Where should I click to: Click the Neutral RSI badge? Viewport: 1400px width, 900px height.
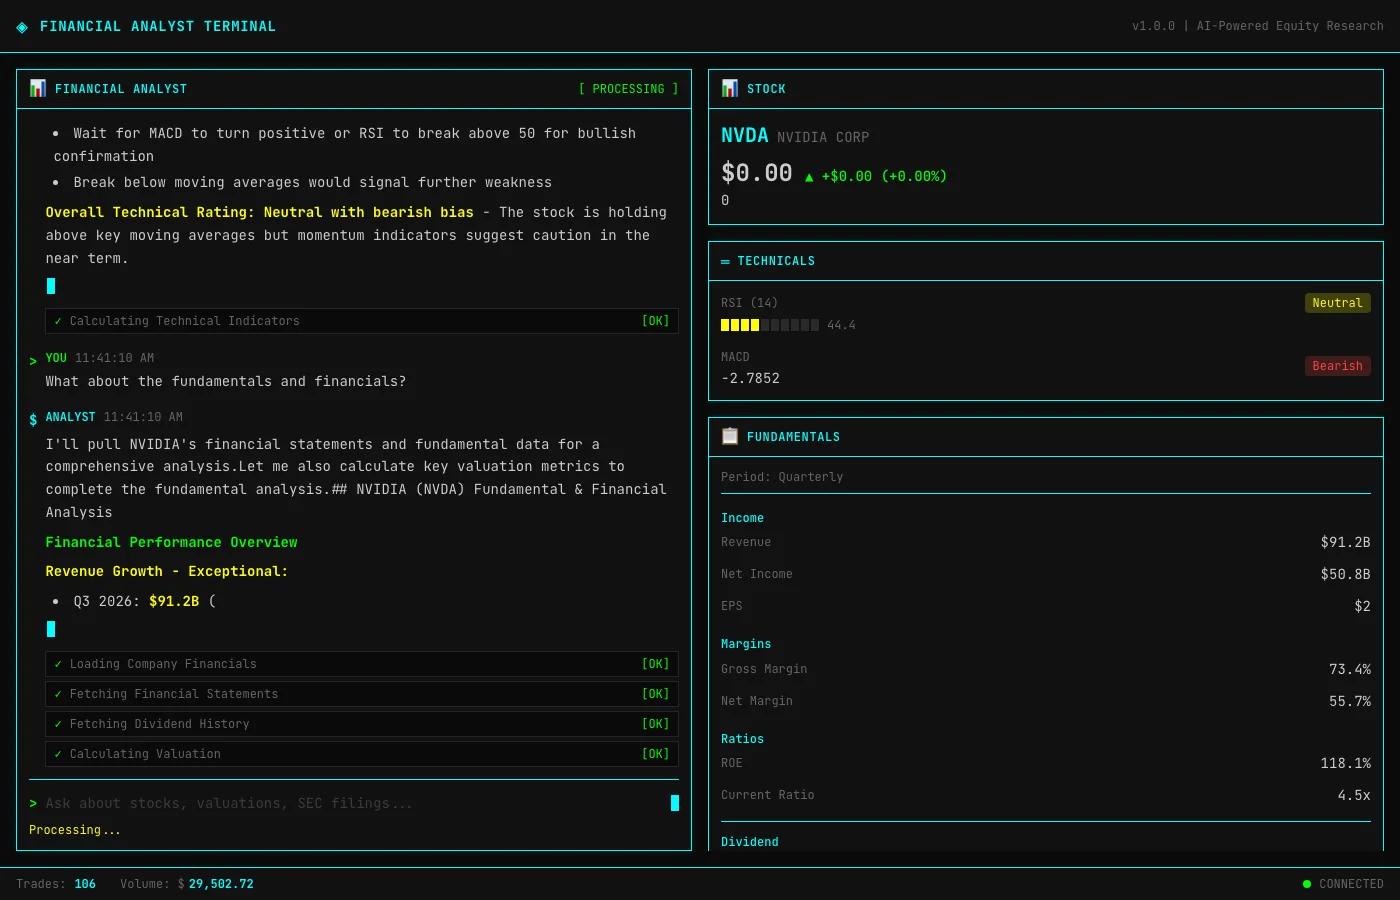[x=1337, y=303]
